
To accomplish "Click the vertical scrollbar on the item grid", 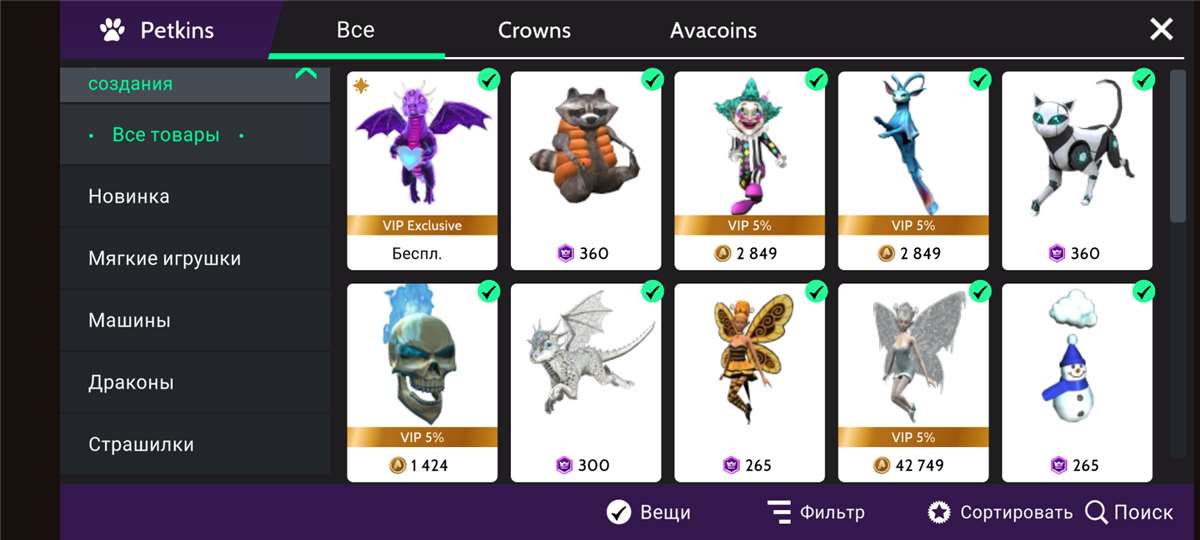I will (x=1178, y=146).
